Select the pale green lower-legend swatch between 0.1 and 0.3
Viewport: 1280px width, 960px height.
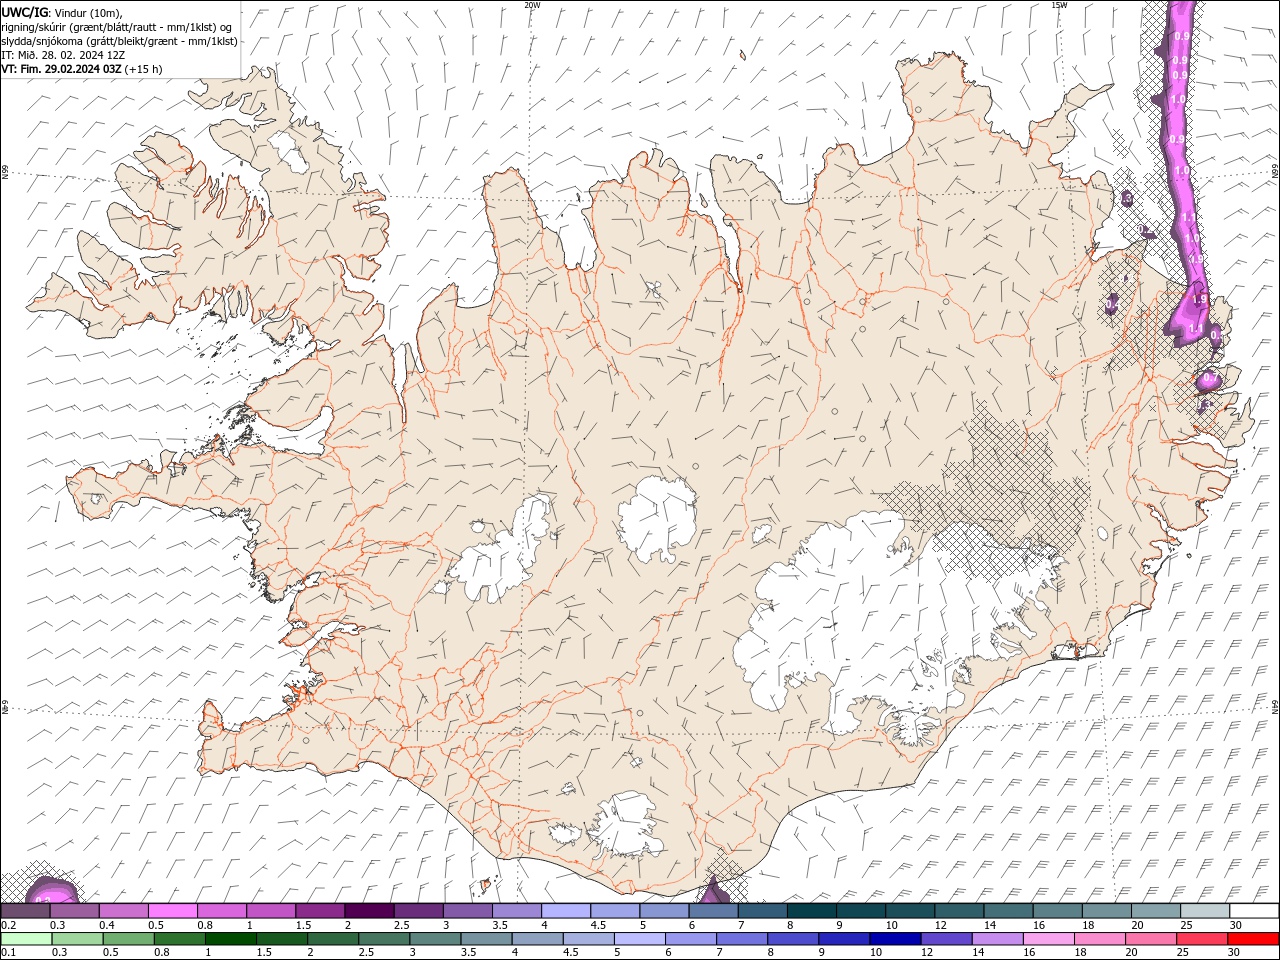[x=26, y=939]
